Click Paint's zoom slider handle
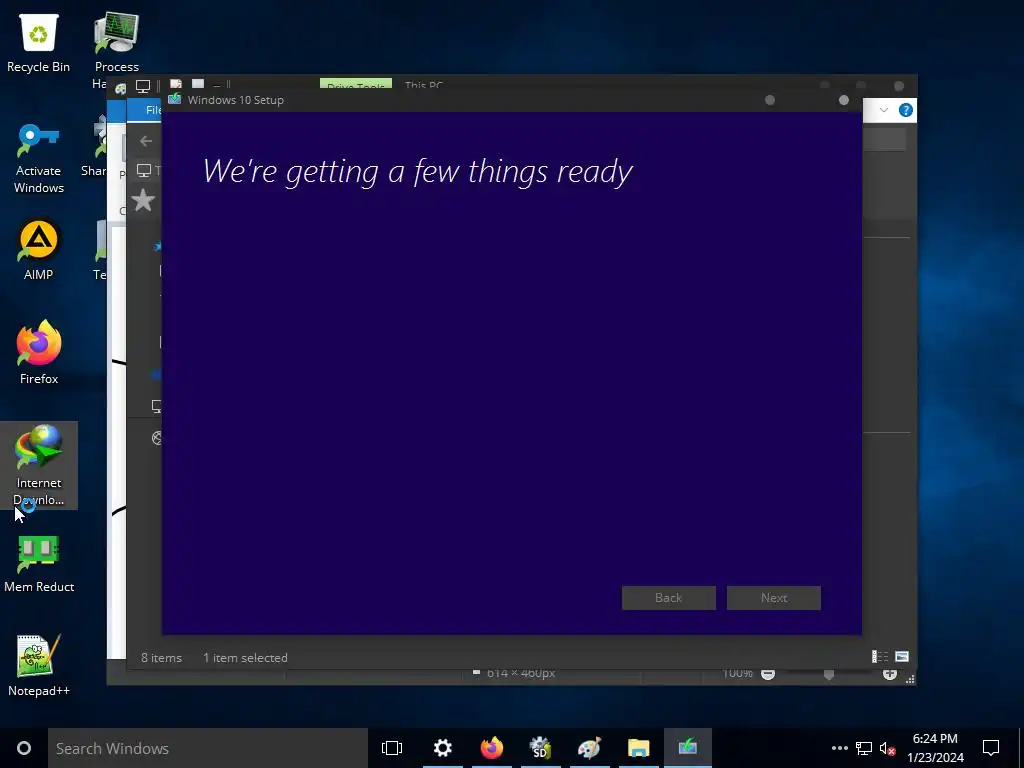Viewport: 1024px width, 768px height. click(829, 675)
